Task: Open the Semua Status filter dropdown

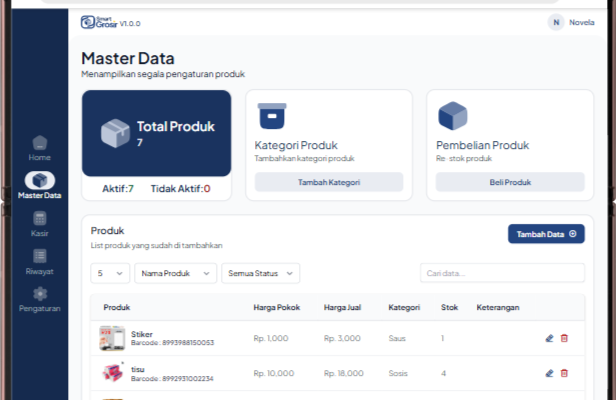Action: pos(260,273)
